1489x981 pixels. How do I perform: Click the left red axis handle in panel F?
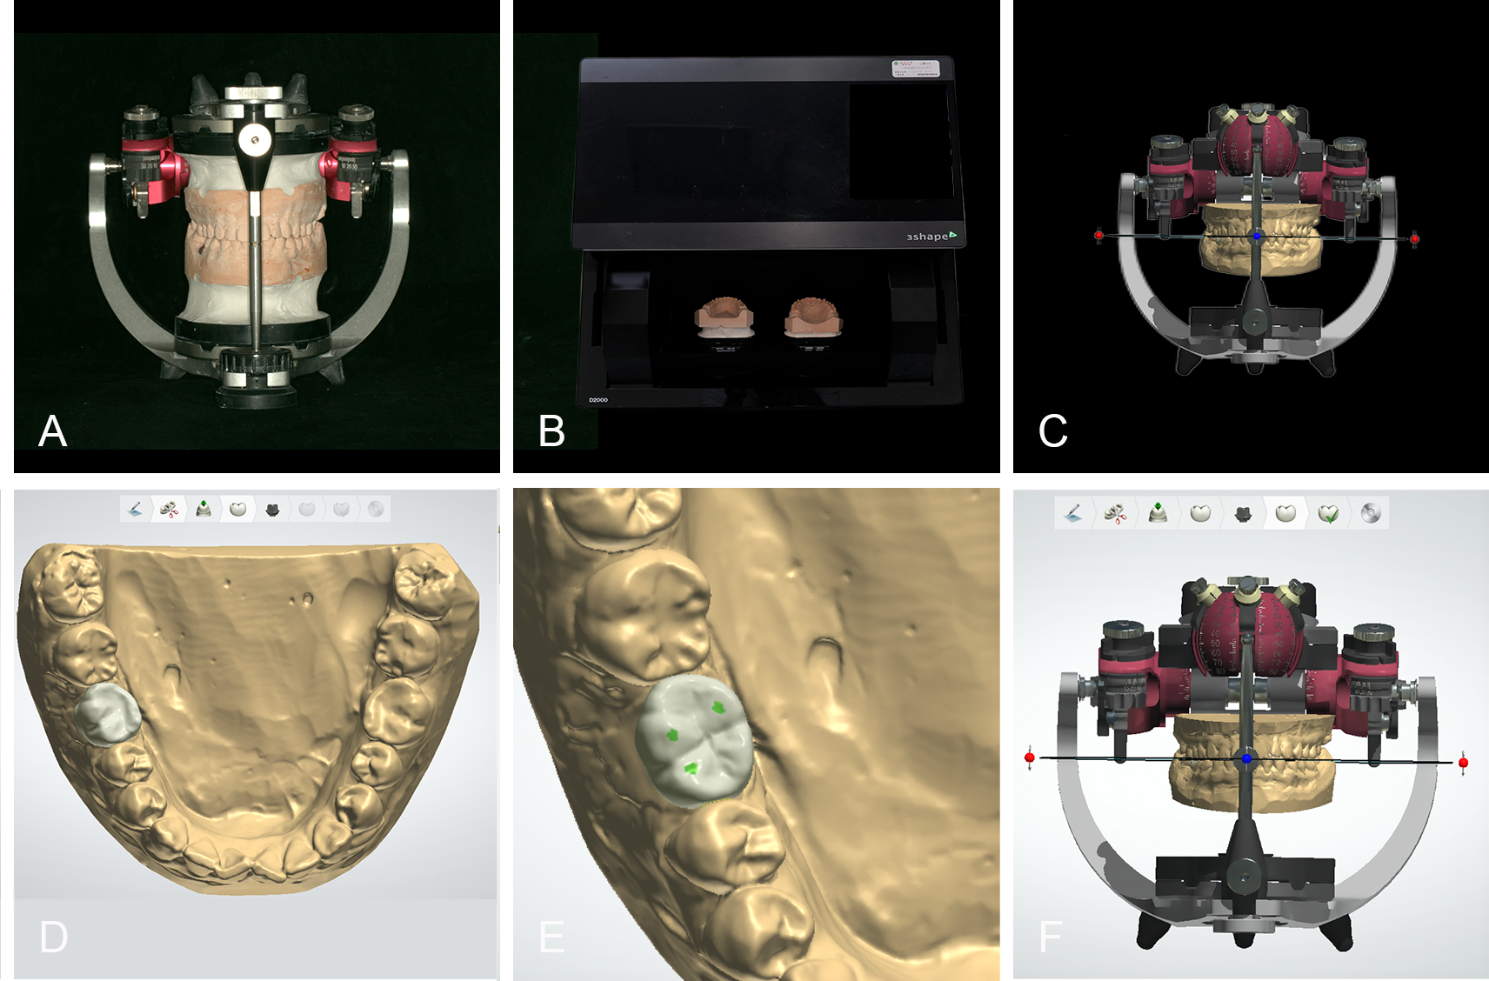[x=1030, y=758]
